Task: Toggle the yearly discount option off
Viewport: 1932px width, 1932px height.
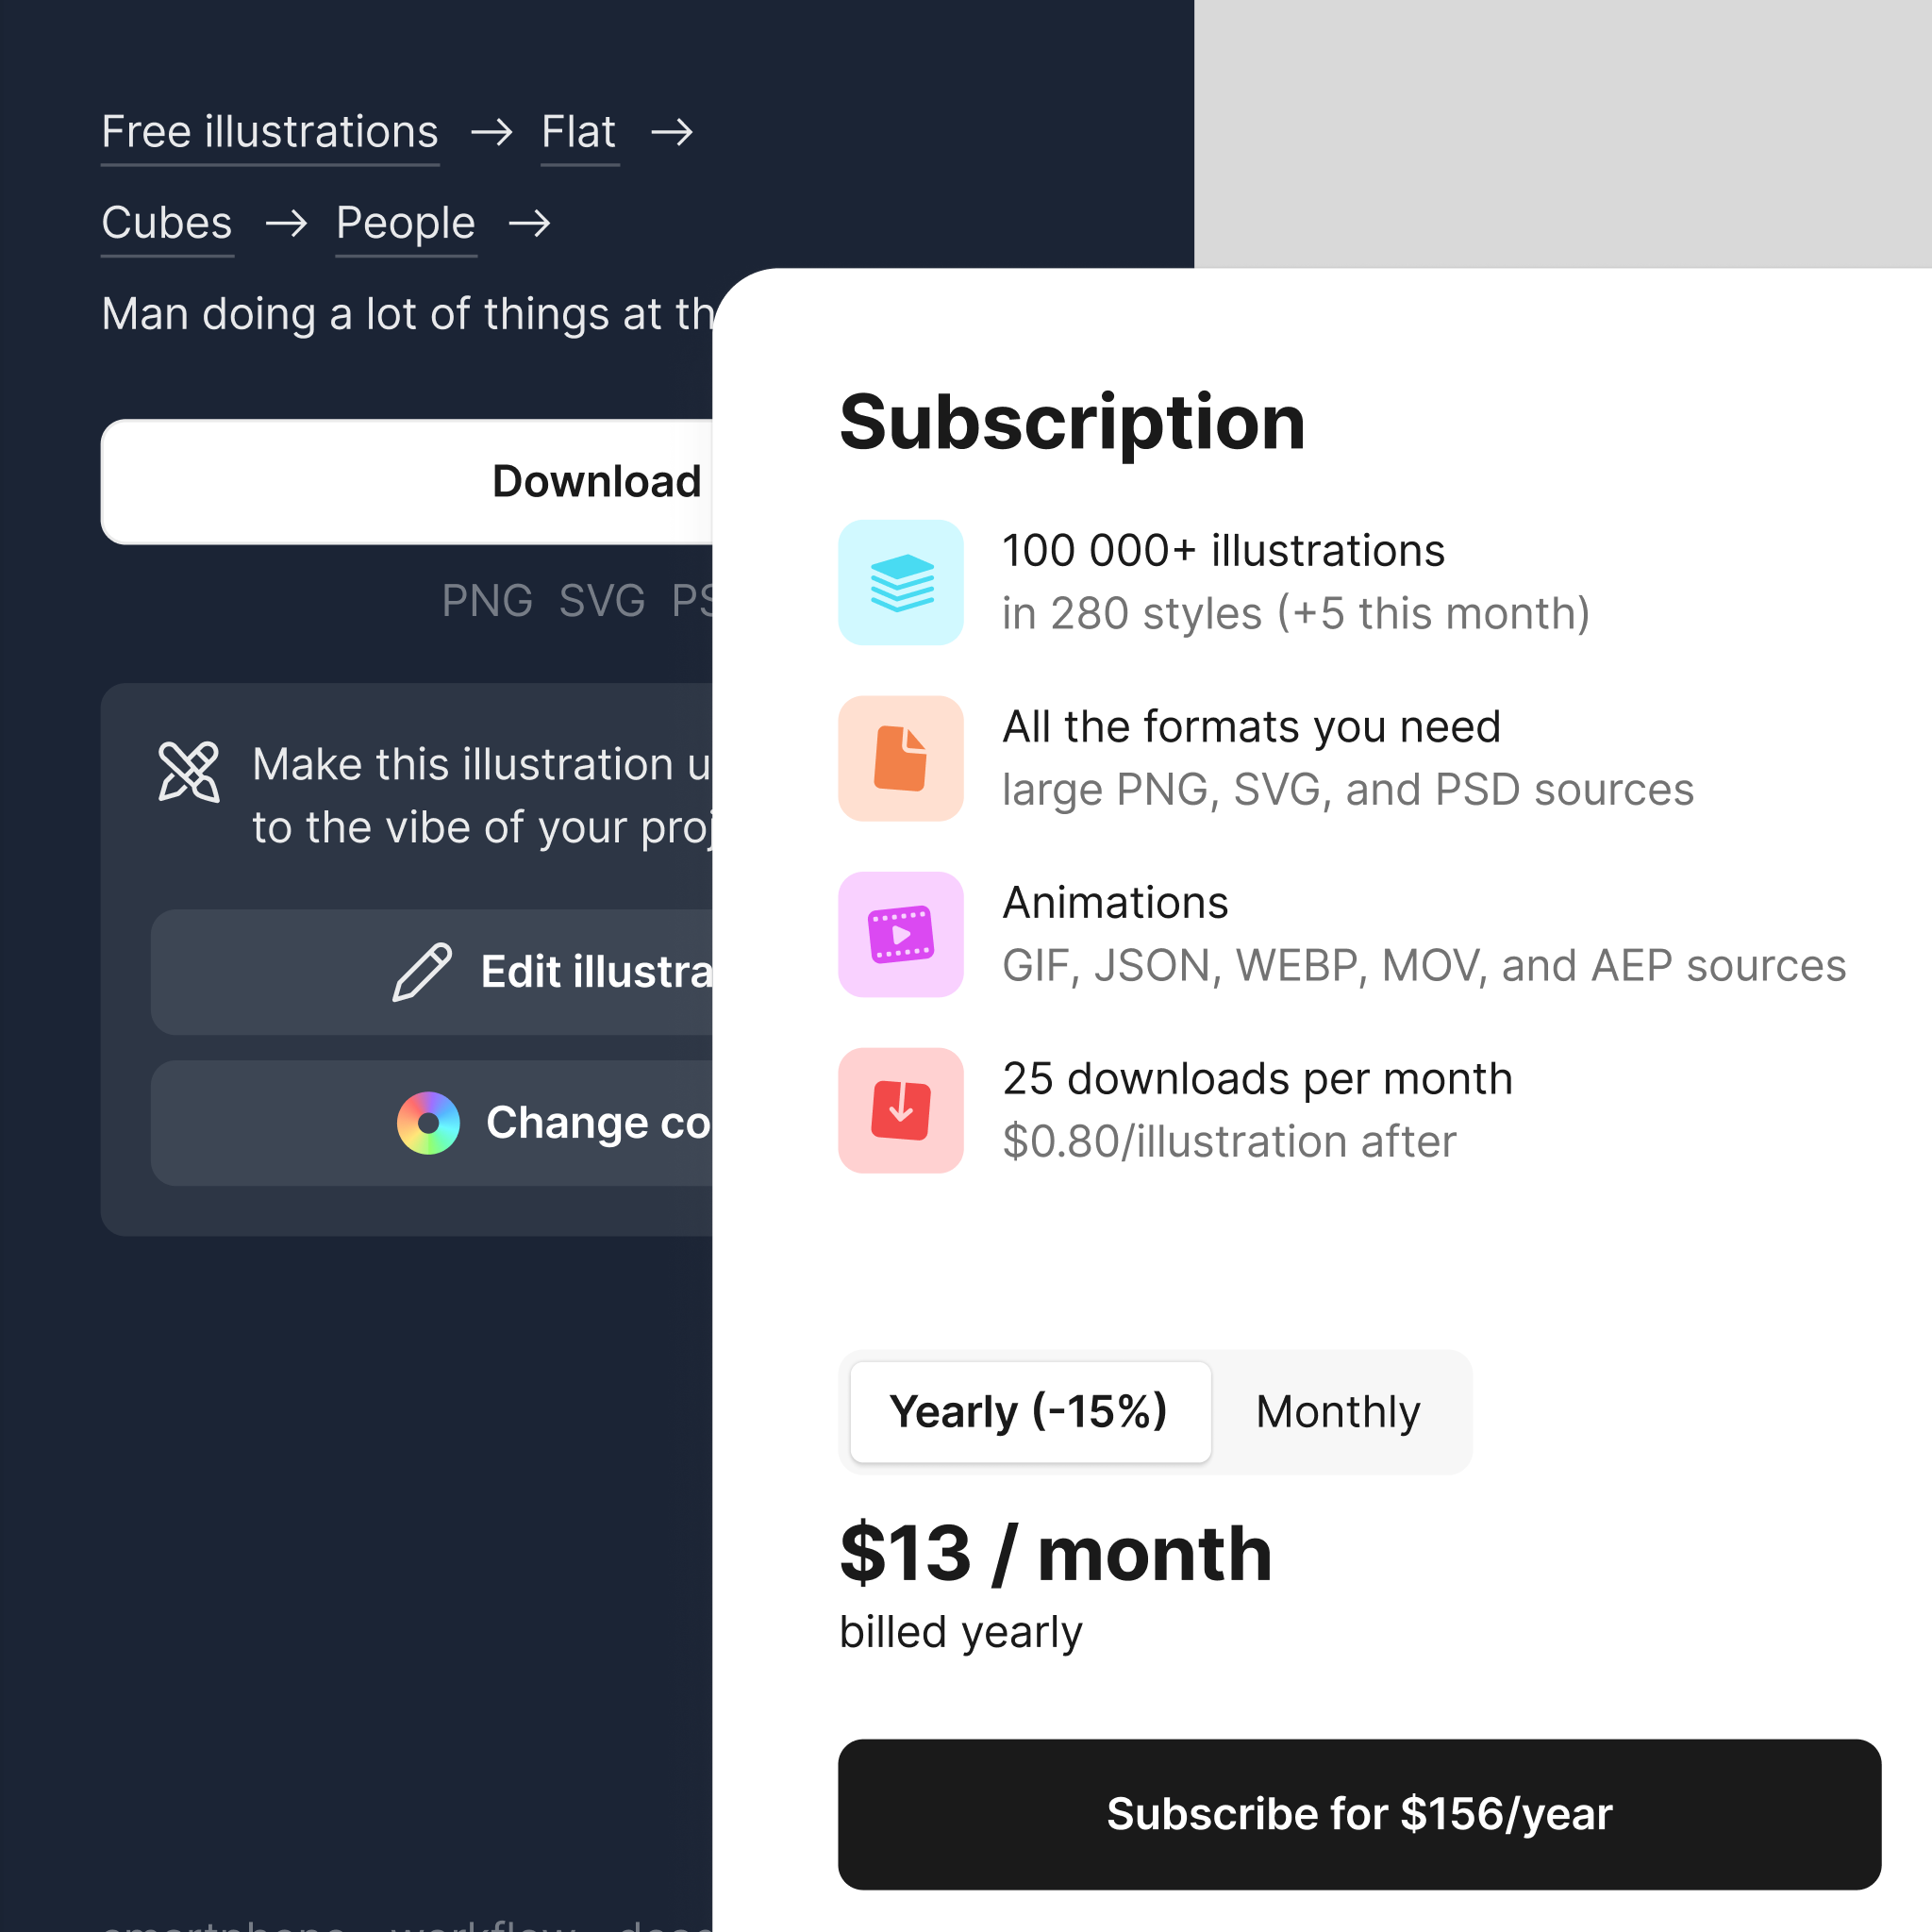Action: click(x=1340, y=1412)
